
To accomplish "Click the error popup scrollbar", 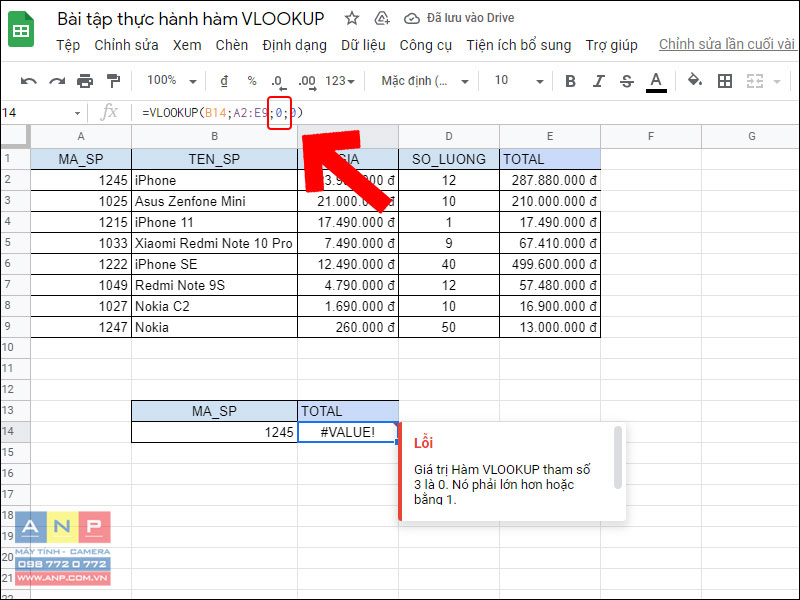I will [618, 457].
